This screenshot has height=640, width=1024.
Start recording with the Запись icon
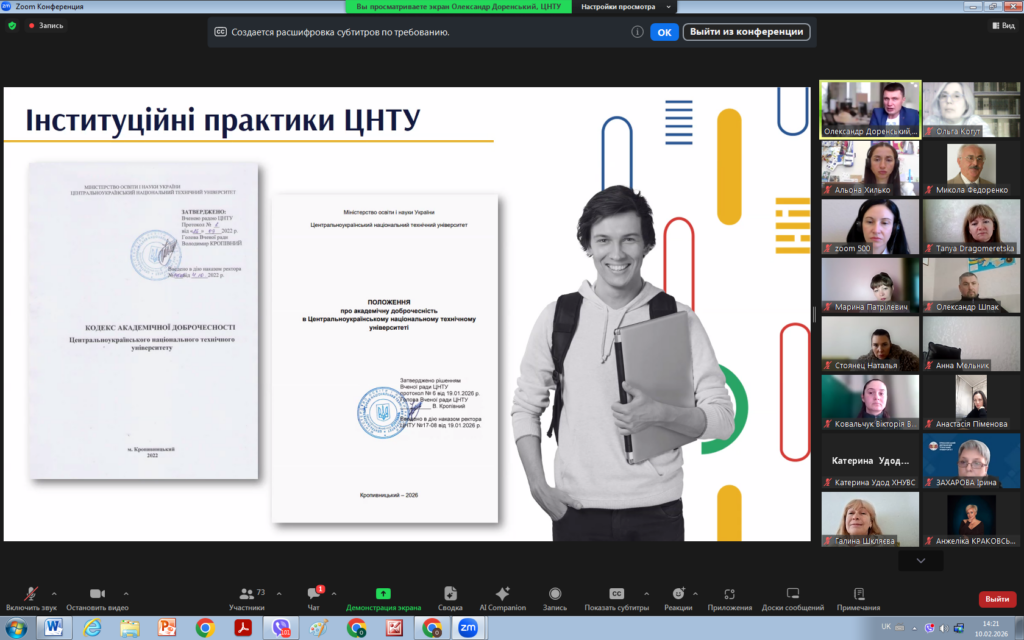coord(554,594)
